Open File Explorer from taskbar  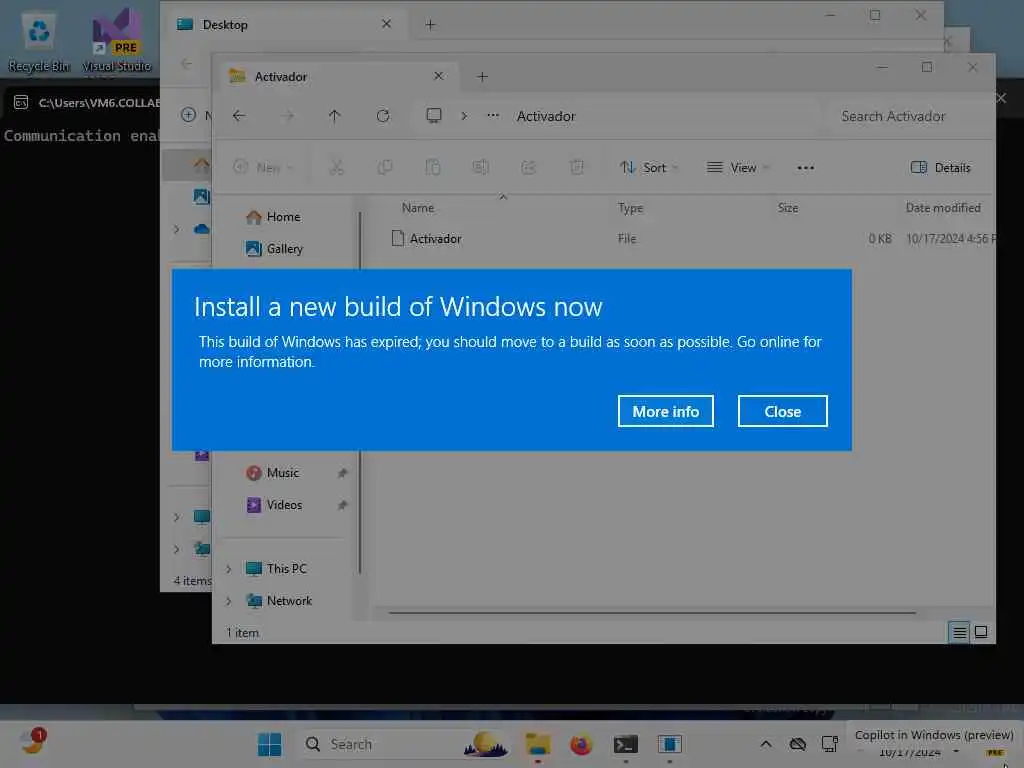click(537, 744)
